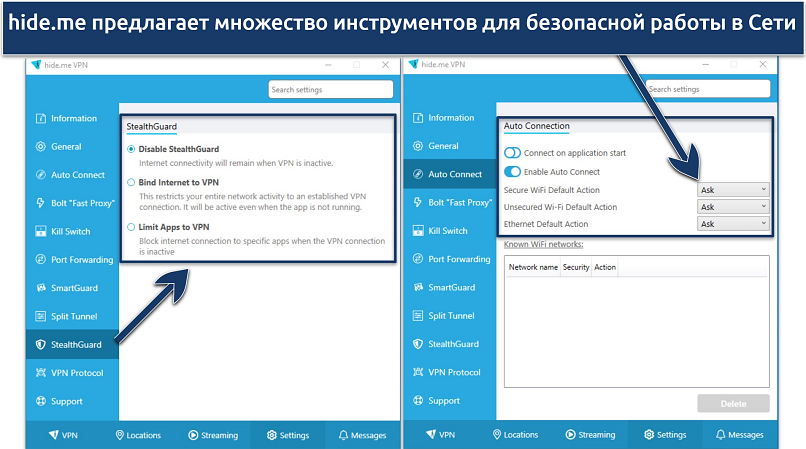Expand the Unsecured Wi-Fi Default Action dropdown
This screenshot has width=806, height=449.
point(733,207)
